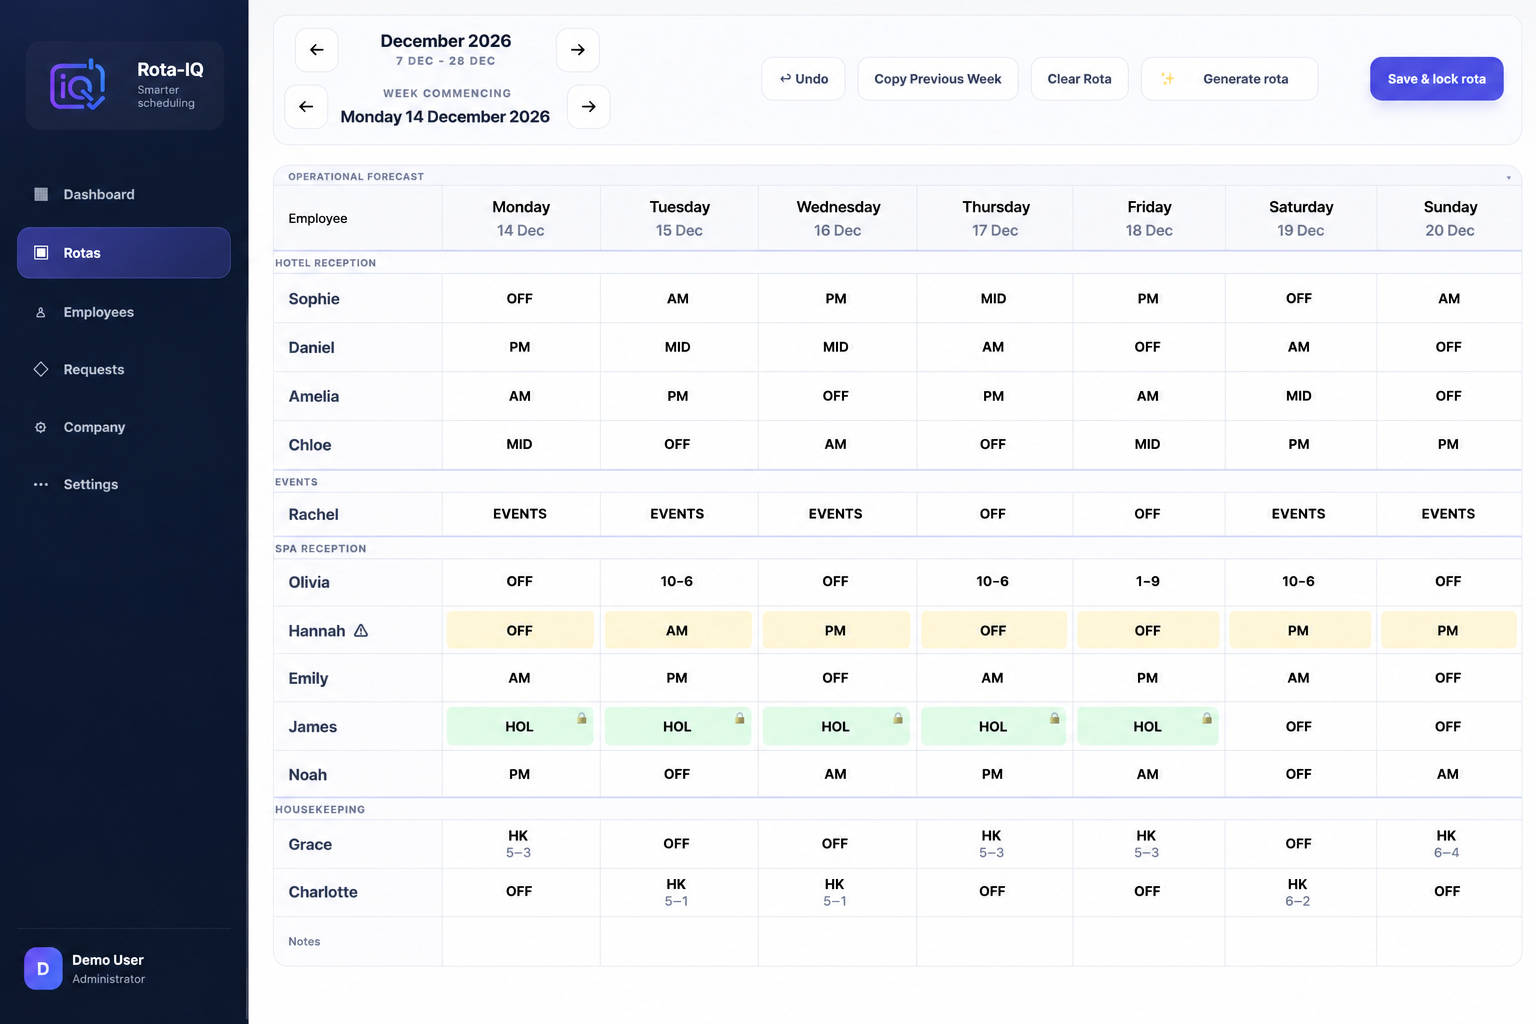Click the Rota-IQ logo icon
The image size is (1536, 1024).
pyautogui.click(x=78, y=85)
